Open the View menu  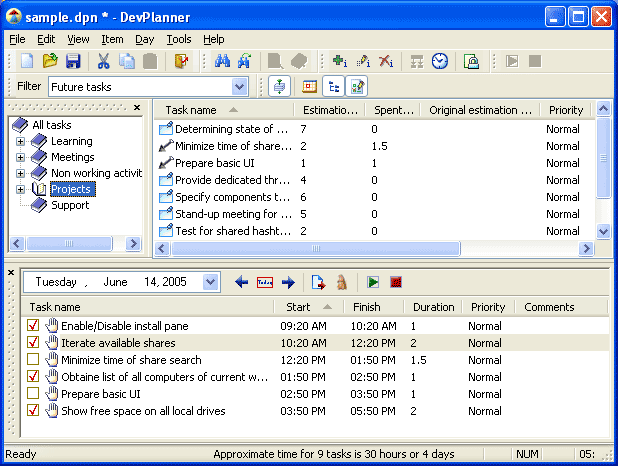(78, 39)
